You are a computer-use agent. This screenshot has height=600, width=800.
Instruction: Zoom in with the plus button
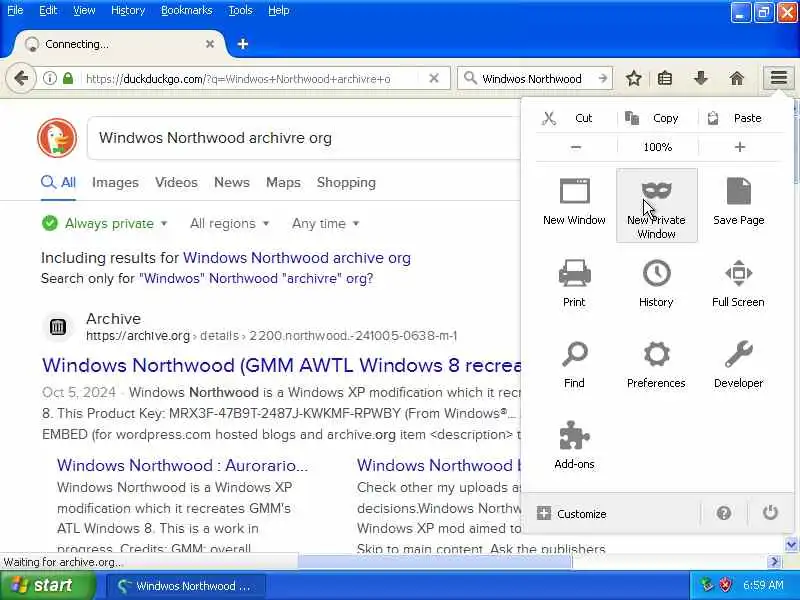739,147
